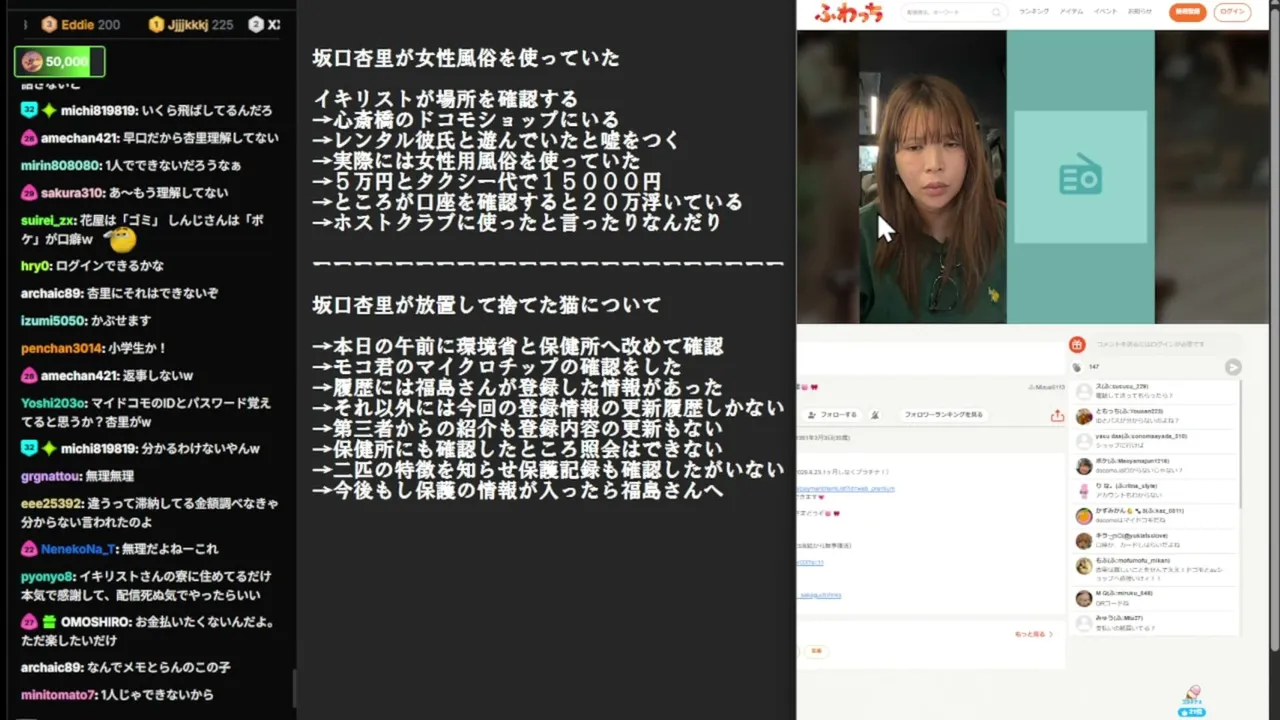Click message '返事しないw' by amechan421
Screen dimensions: 1280x720
[159, 376]
